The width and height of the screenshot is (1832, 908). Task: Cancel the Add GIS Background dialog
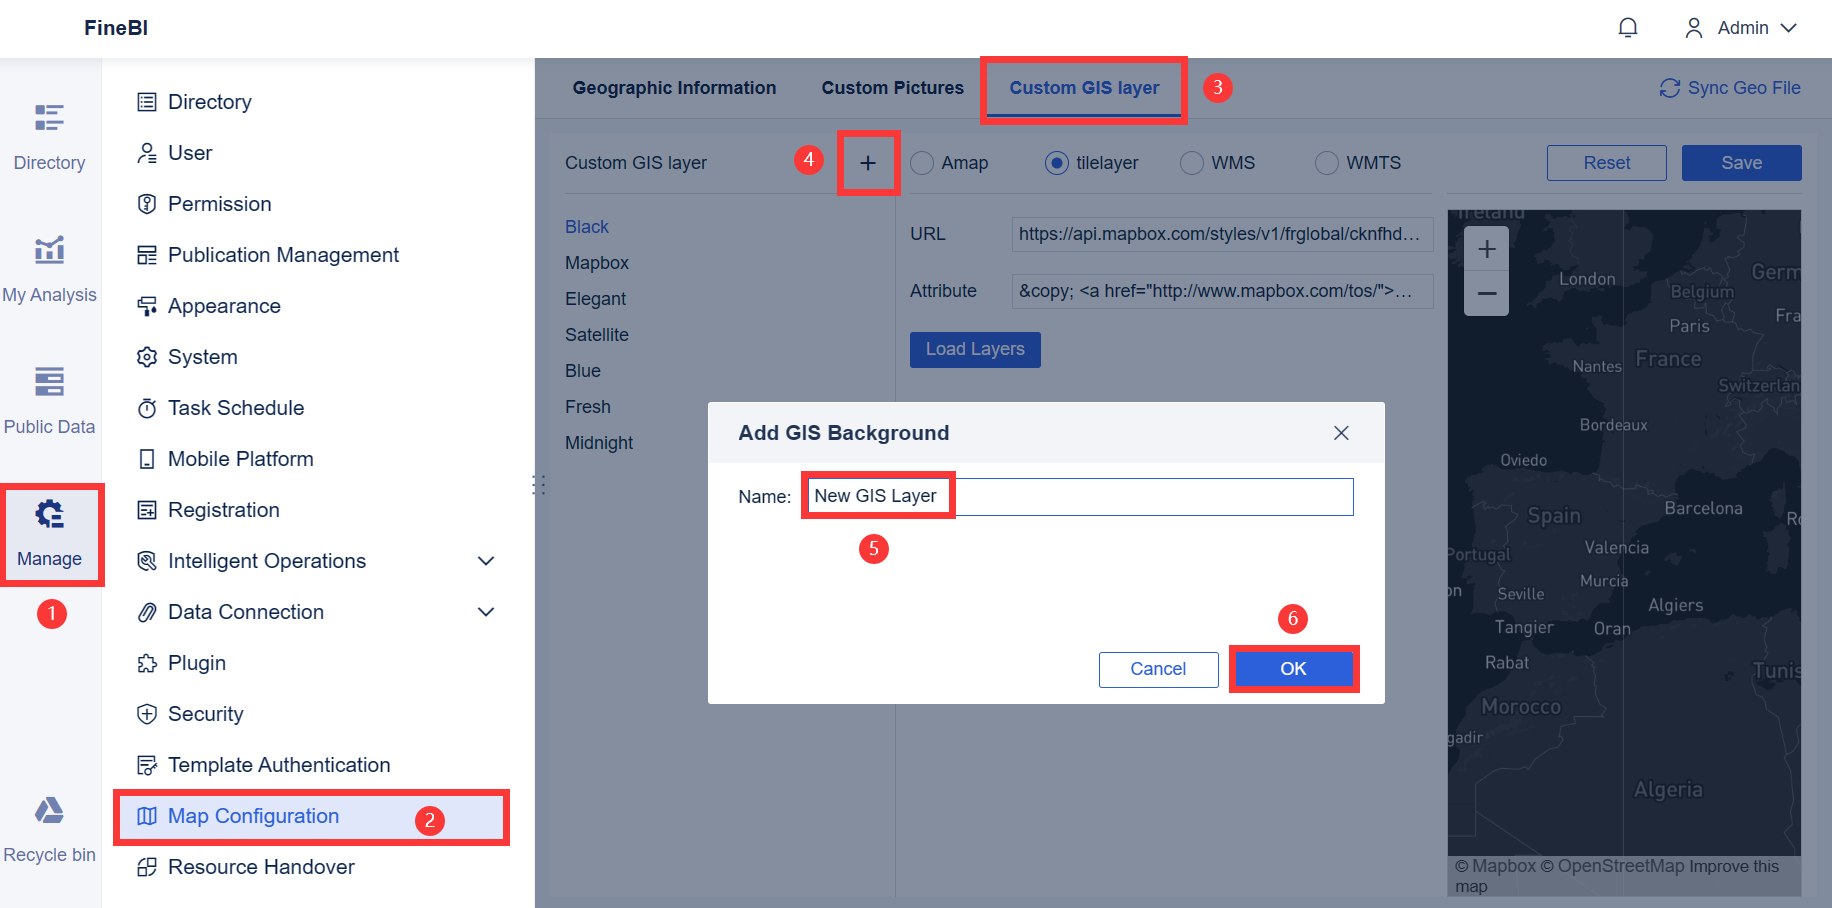(x=1158, y=668)
